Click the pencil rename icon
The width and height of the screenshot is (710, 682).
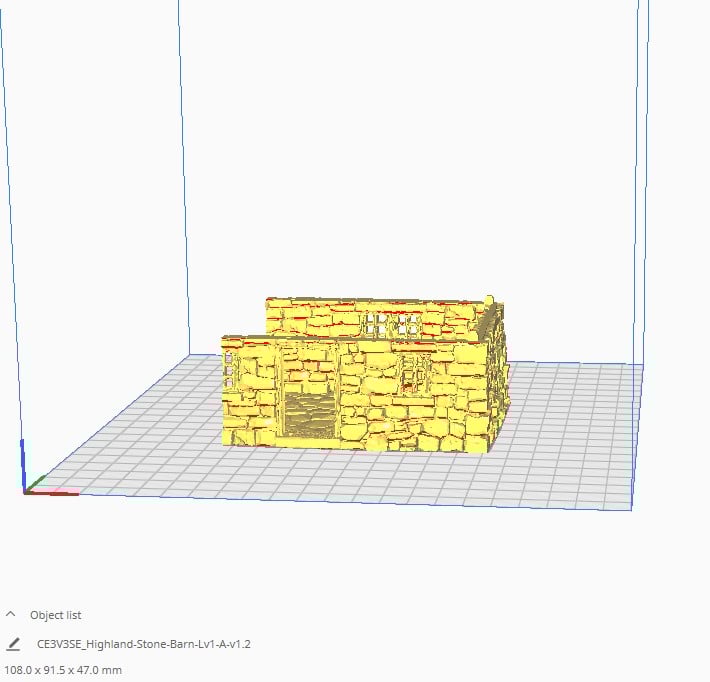[x=13, y=644]
